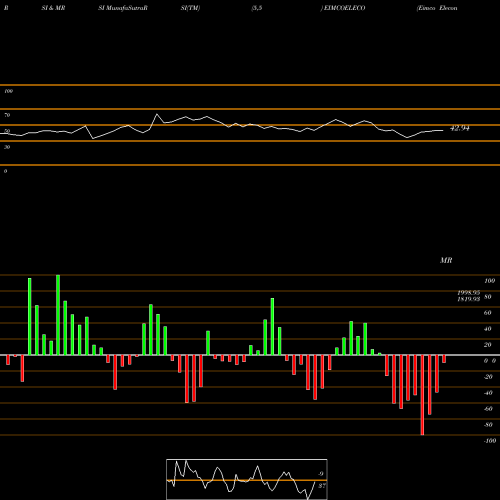Click the current RSI value 42.94
500x500 pixels.
(460, 128)
